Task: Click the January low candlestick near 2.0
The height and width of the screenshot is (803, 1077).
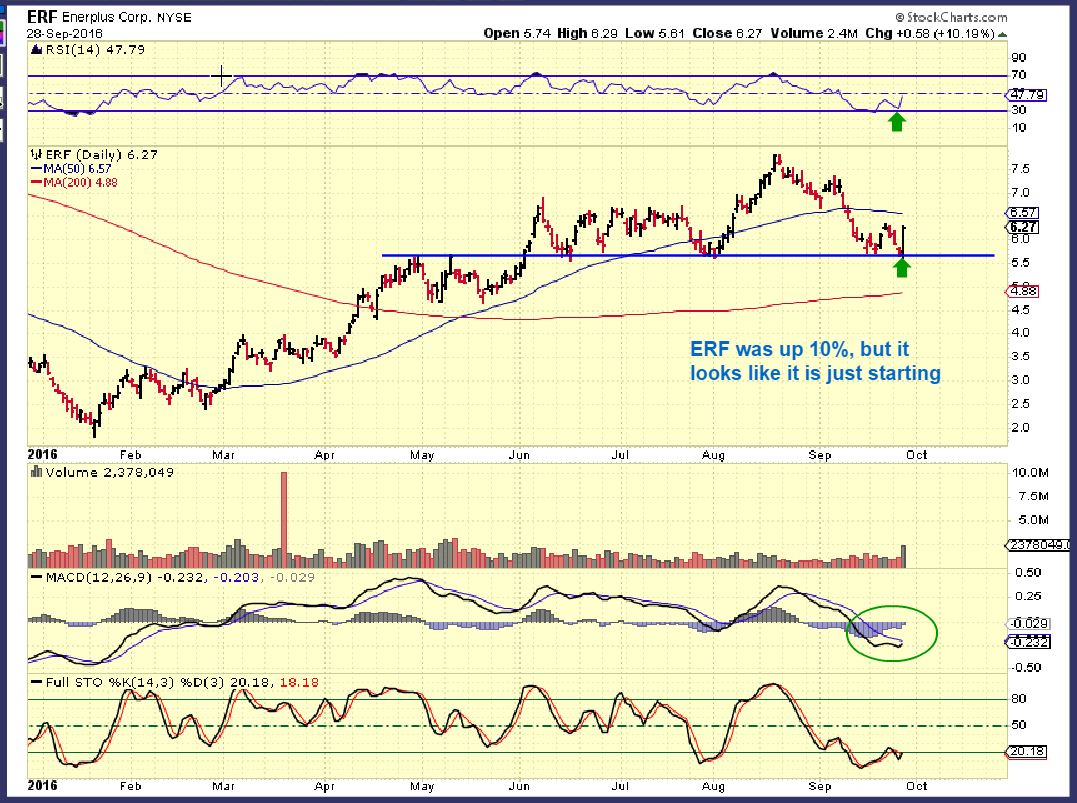Action: click(x=95, y=427)
